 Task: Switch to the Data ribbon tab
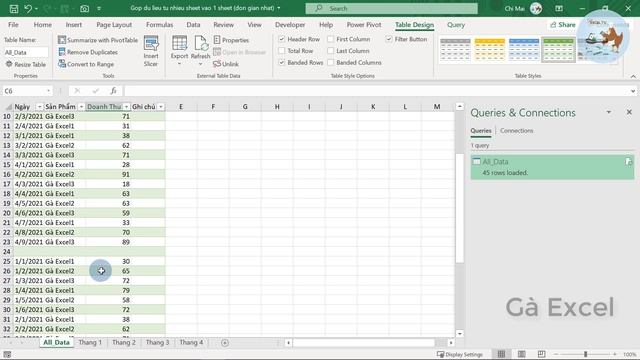tap(193, 25)
